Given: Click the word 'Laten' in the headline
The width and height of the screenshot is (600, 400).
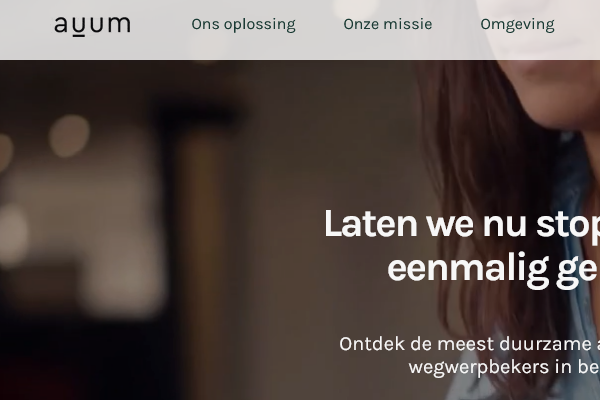Looking at the screenshot, I should (370, 224).
